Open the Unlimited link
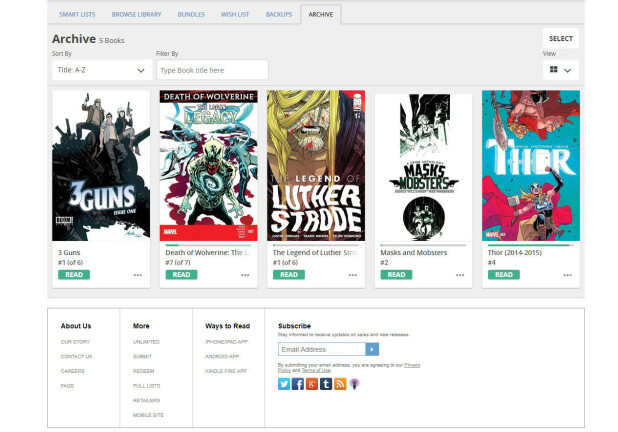 146,342
